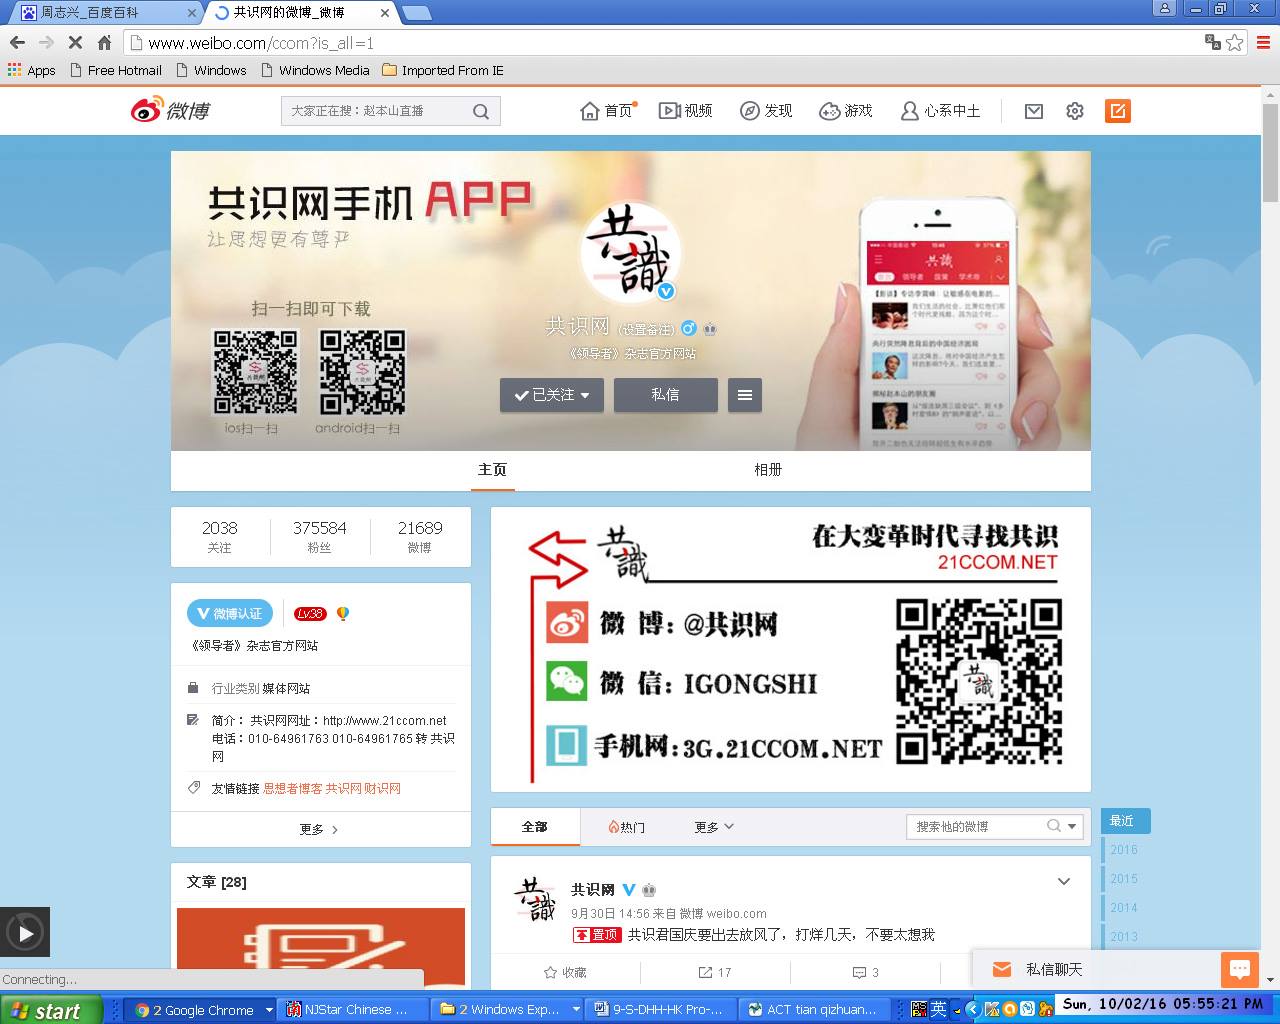
Task: Open the 财识网 friendly link
Action: coord(382,788)
